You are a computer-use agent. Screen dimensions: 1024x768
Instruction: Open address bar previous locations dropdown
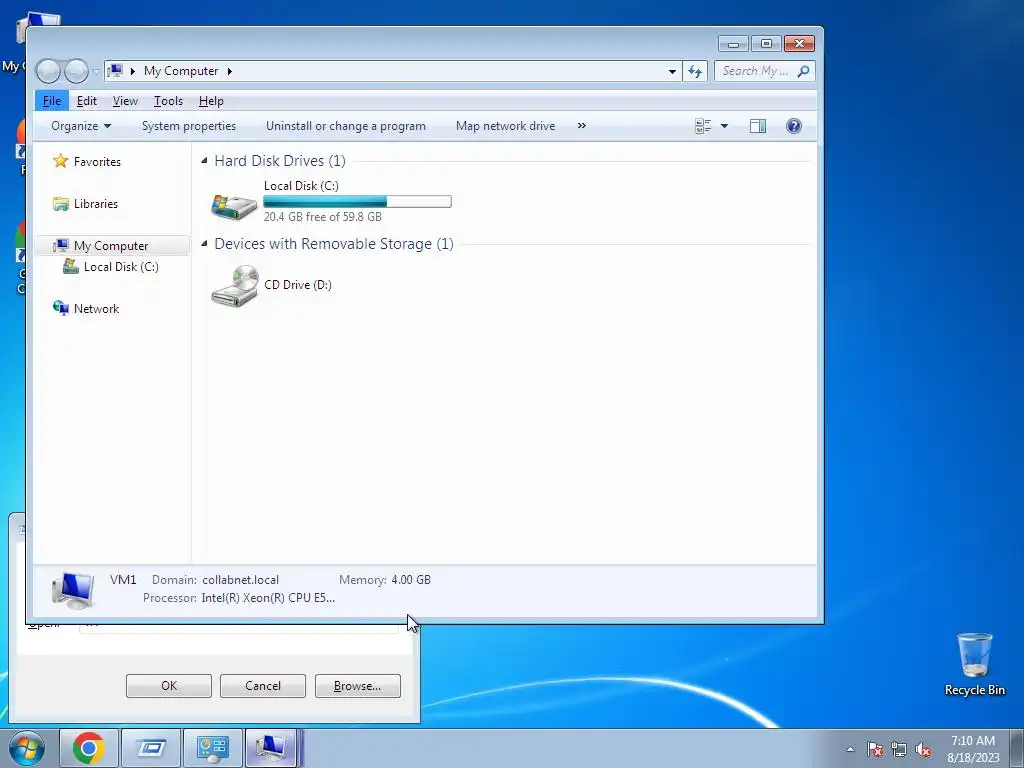672,71
